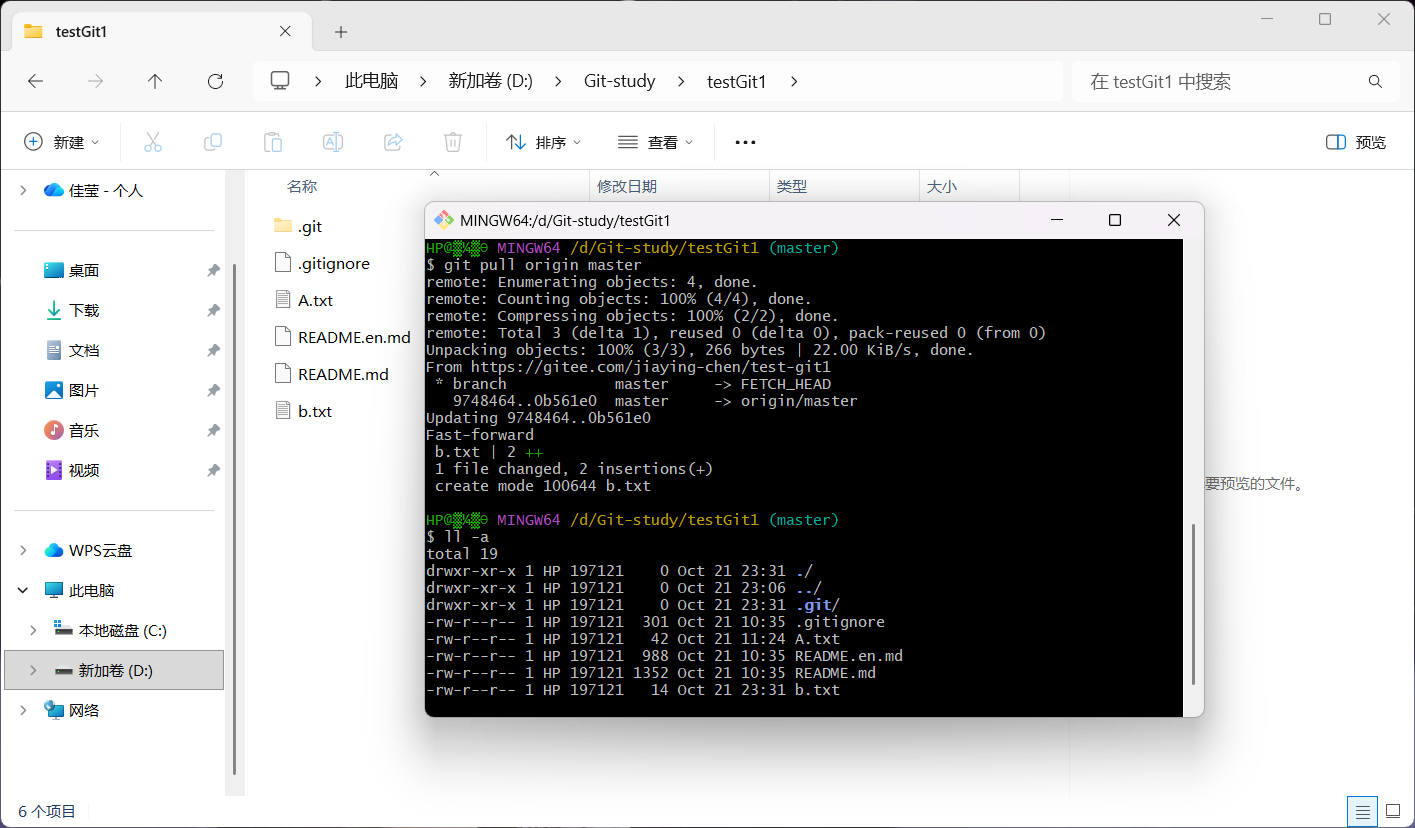The image size is (1415, 828).
Task: Open the three-dots more options menu
Action: (745, 142)
